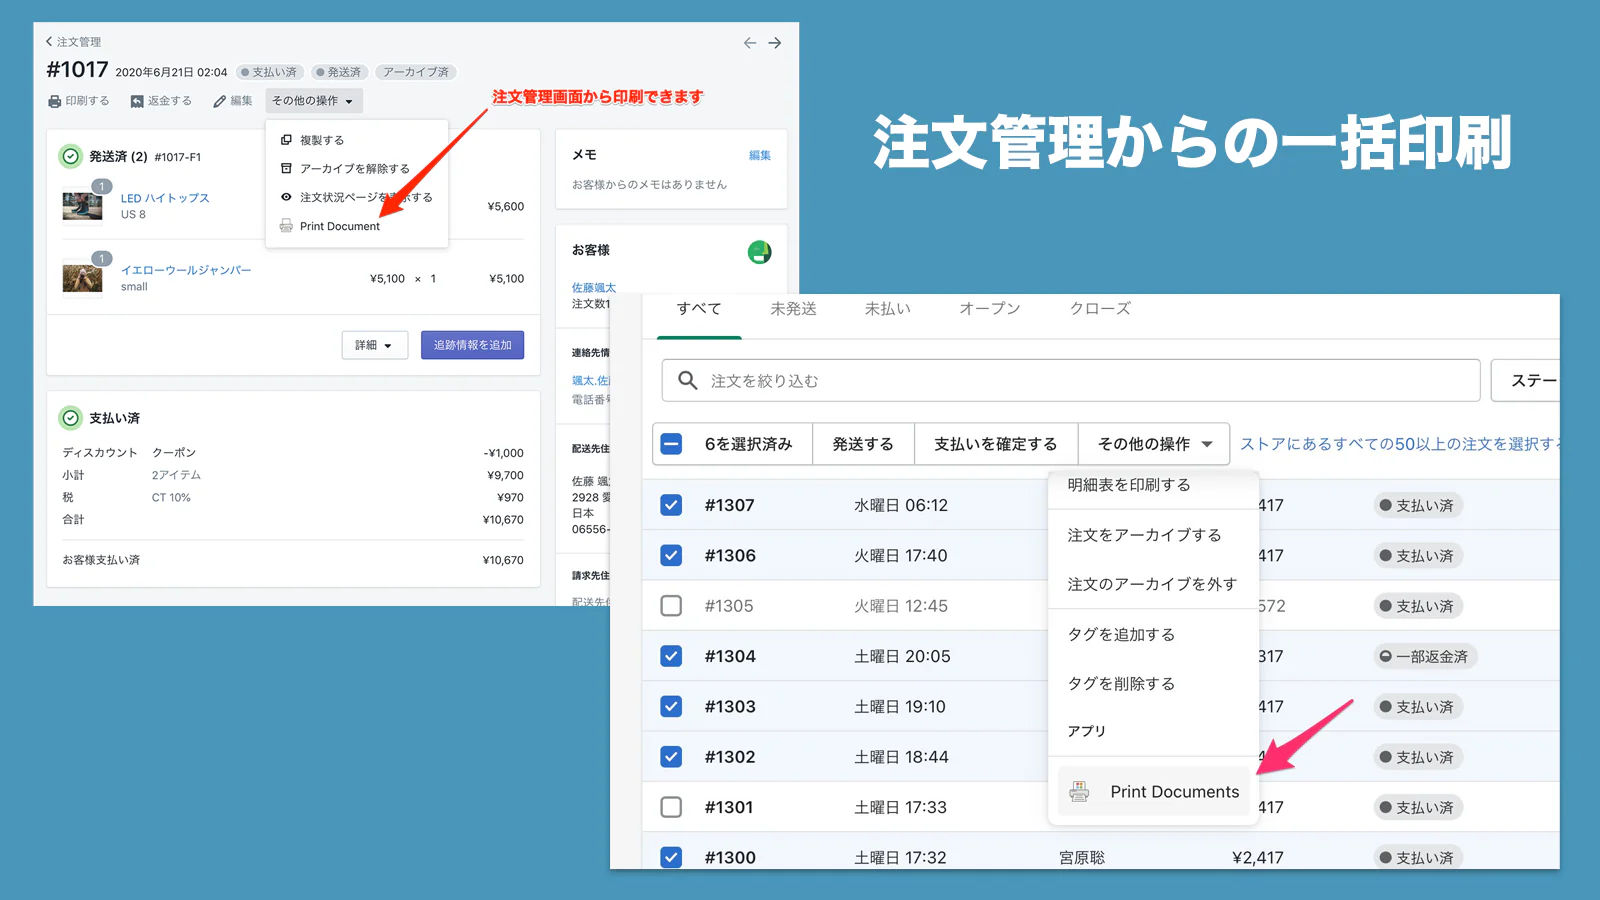Select all 50+ store orders link
The width and height of the screenshot is (1600, 900).
[x=1399, y=444]
